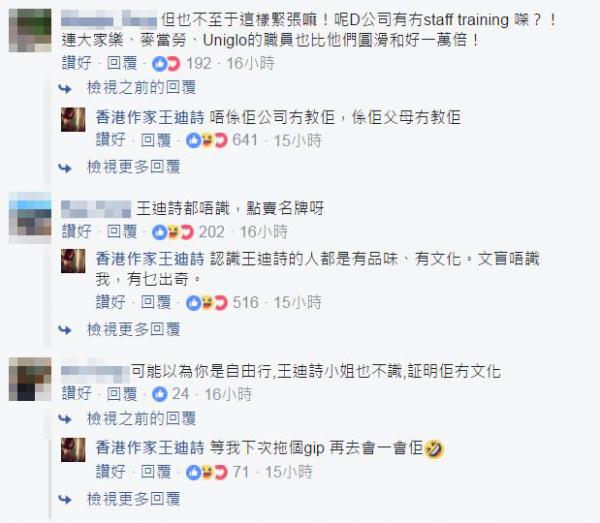Screen dimensions: 600x523
Task: Like the 點賣名牌呀 comment
Action: [x=77, y=232]
